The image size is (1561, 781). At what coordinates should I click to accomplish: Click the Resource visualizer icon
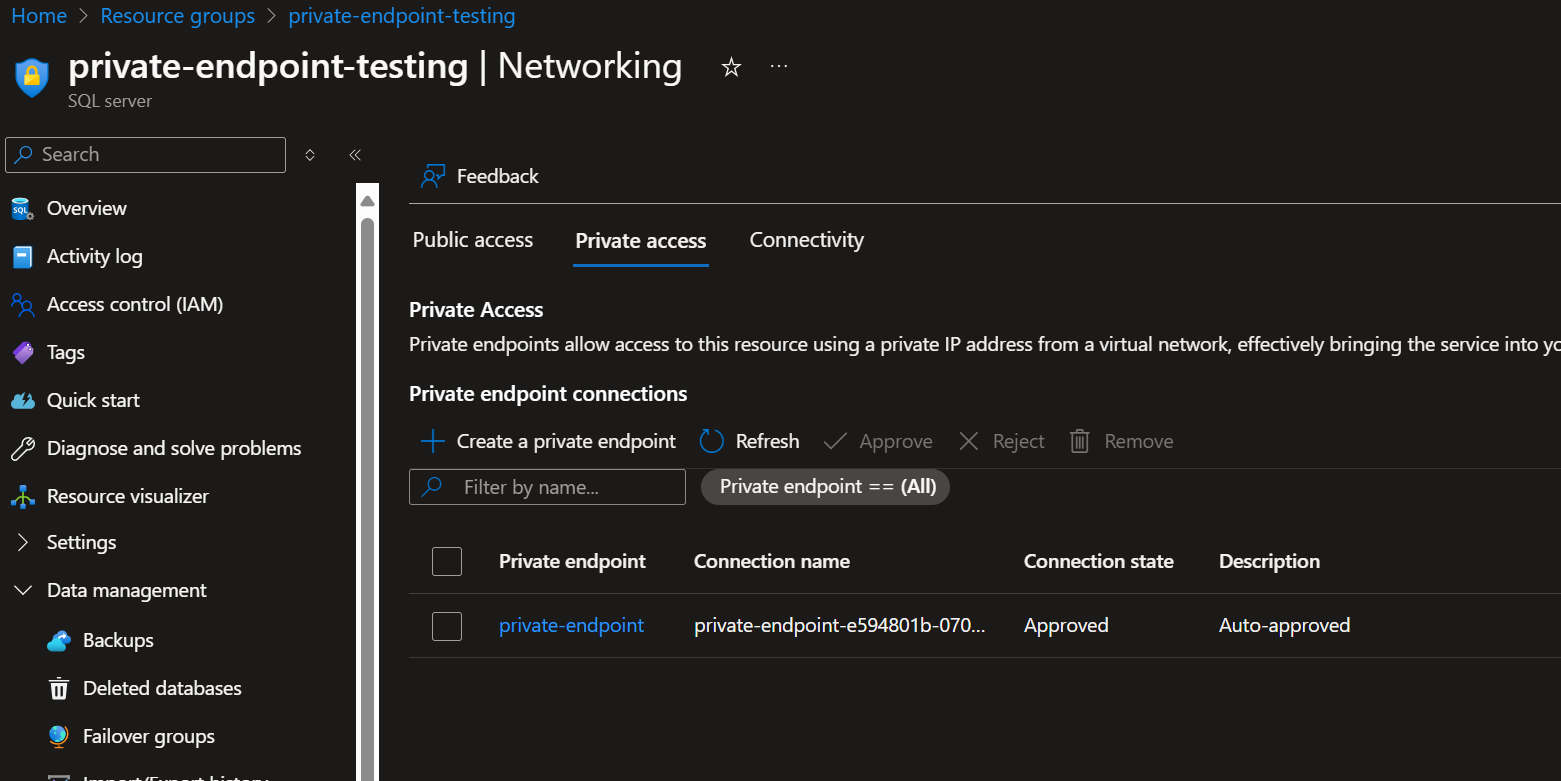[x=22, y=497]
